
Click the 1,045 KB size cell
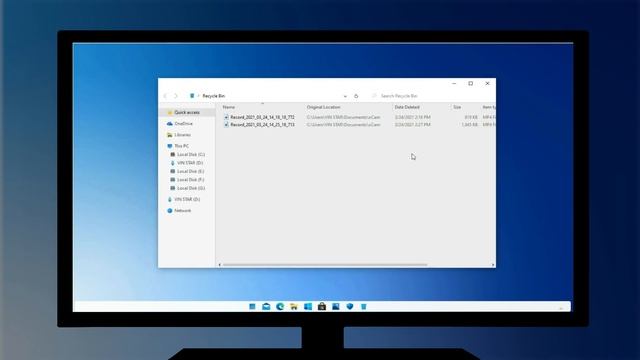pyautogui.click(x=469, y=124)
